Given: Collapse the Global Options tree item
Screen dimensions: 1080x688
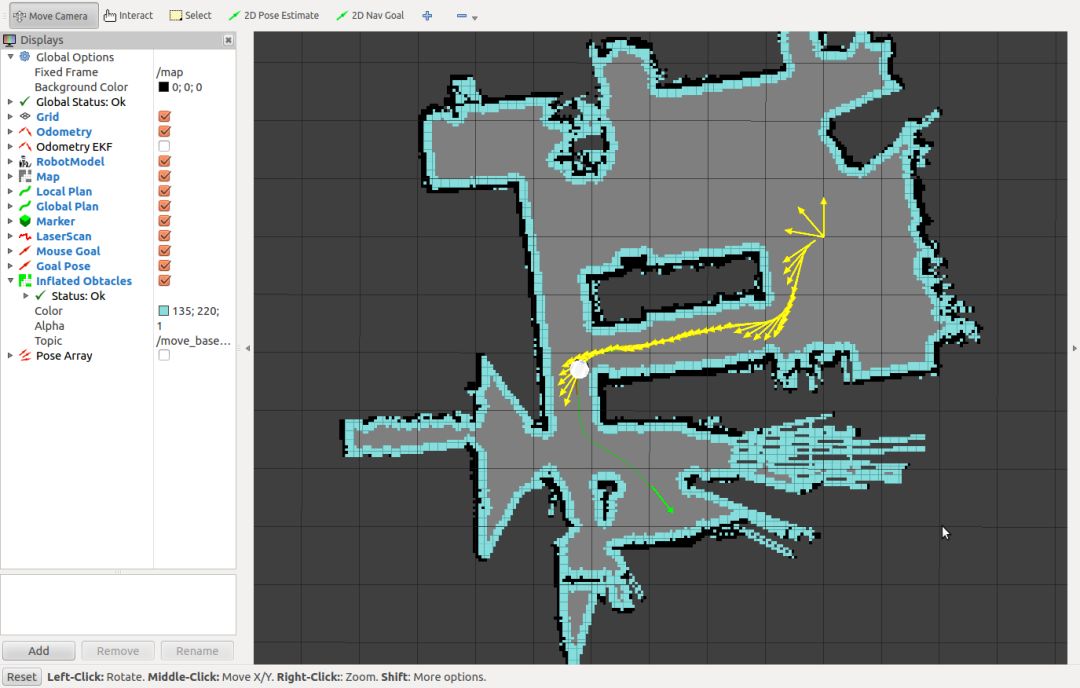Looking at the screenshot, I should 11,57.
